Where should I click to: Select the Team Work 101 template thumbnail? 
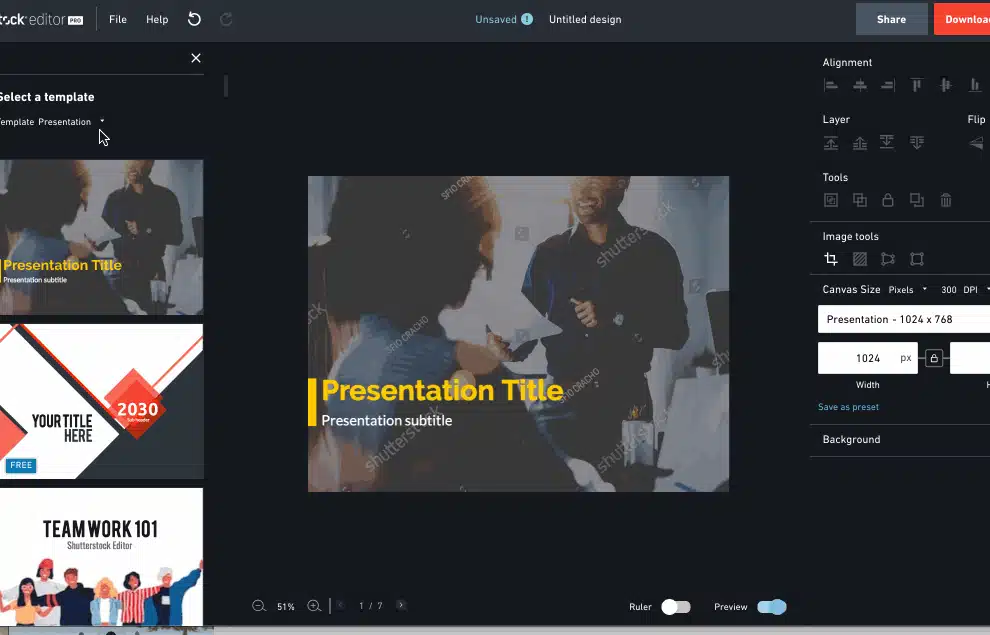(101, 556)
